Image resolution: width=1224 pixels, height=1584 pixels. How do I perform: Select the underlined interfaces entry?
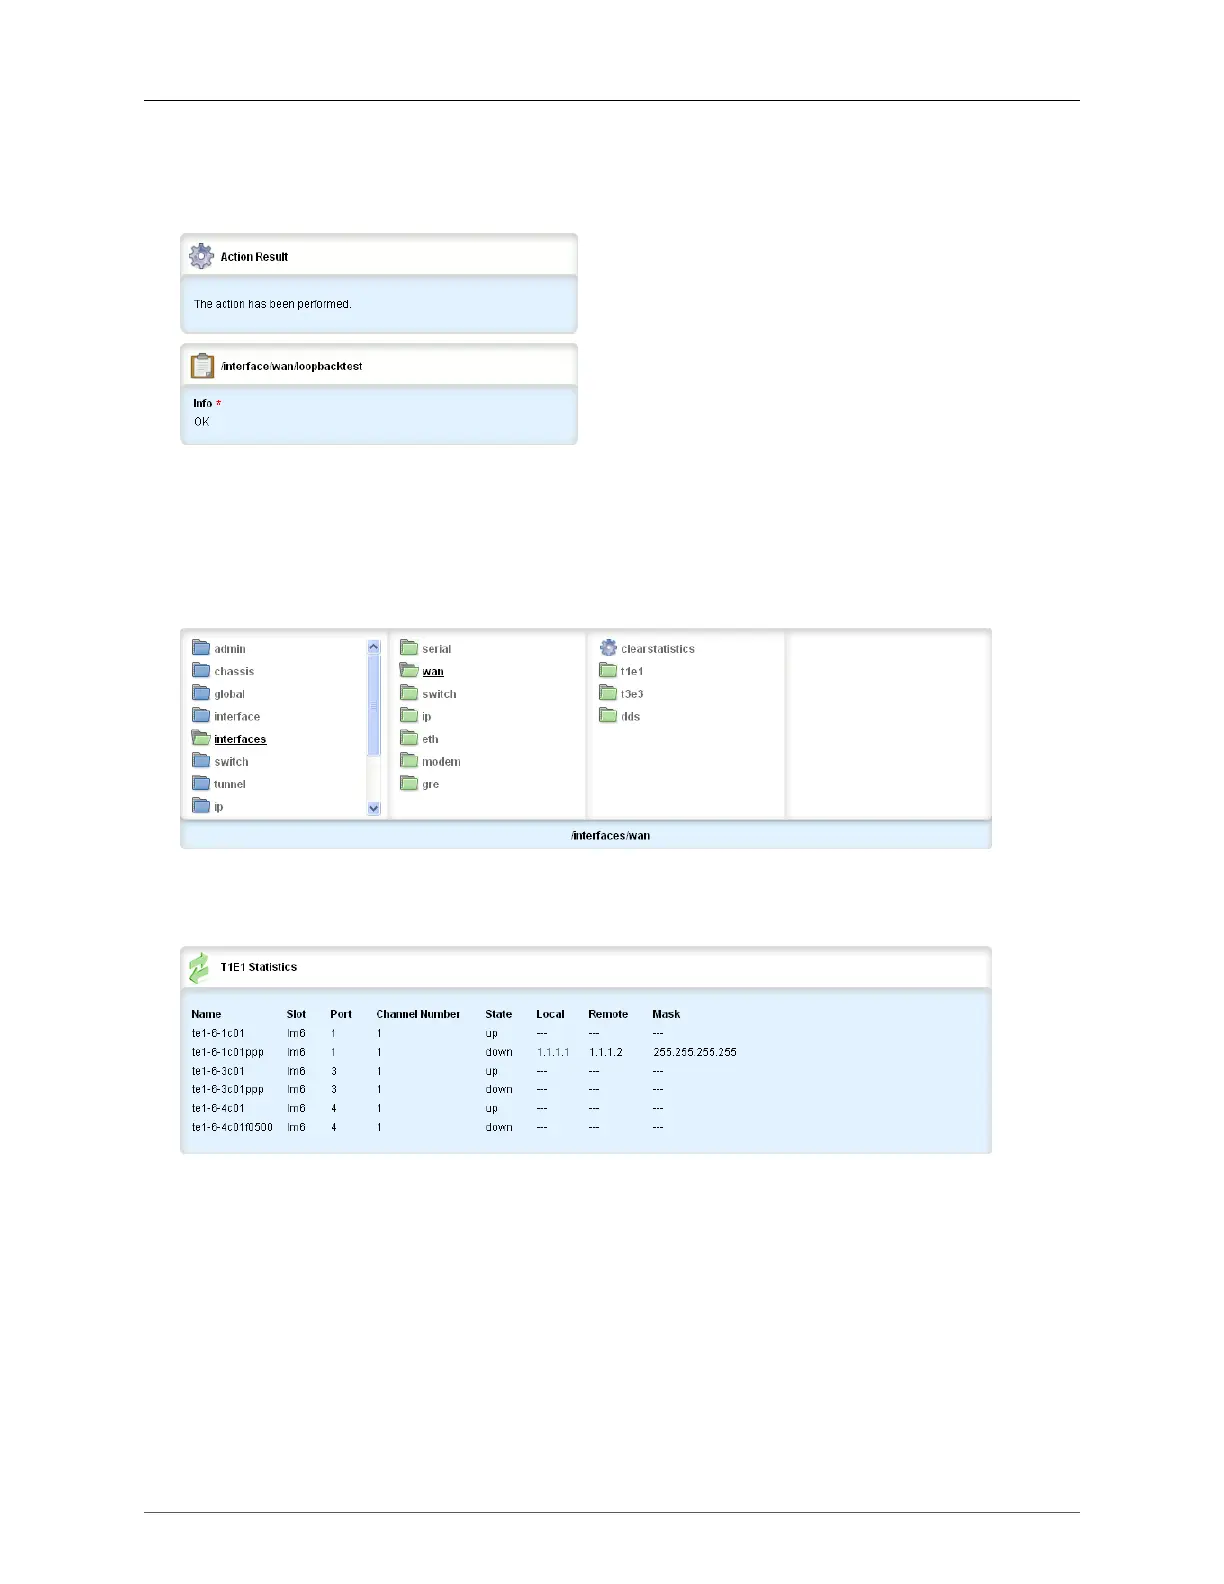point(240,739)
